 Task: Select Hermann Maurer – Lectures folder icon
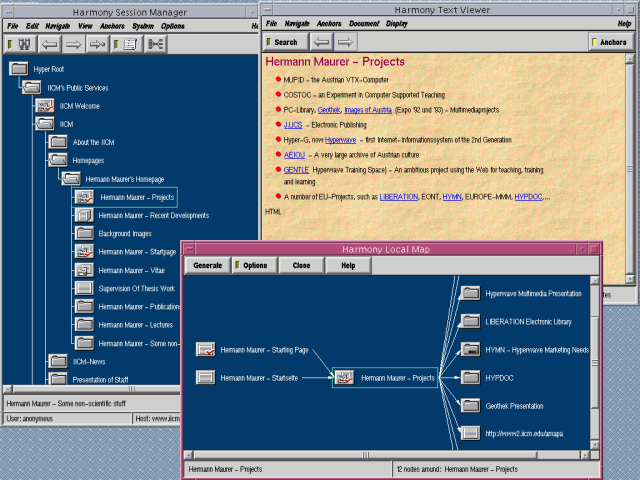(84, 325)
